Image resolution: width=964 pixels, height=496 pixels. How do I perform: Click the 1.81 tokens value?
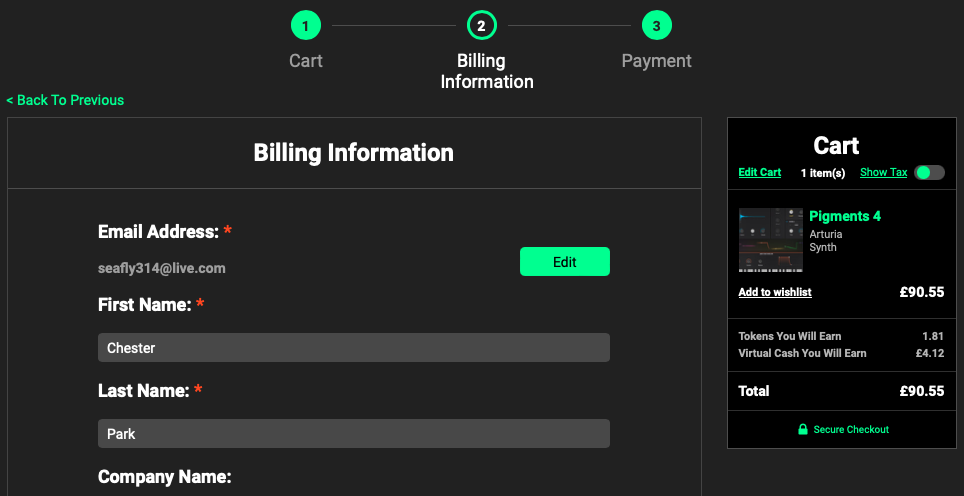tap(933, 336)
